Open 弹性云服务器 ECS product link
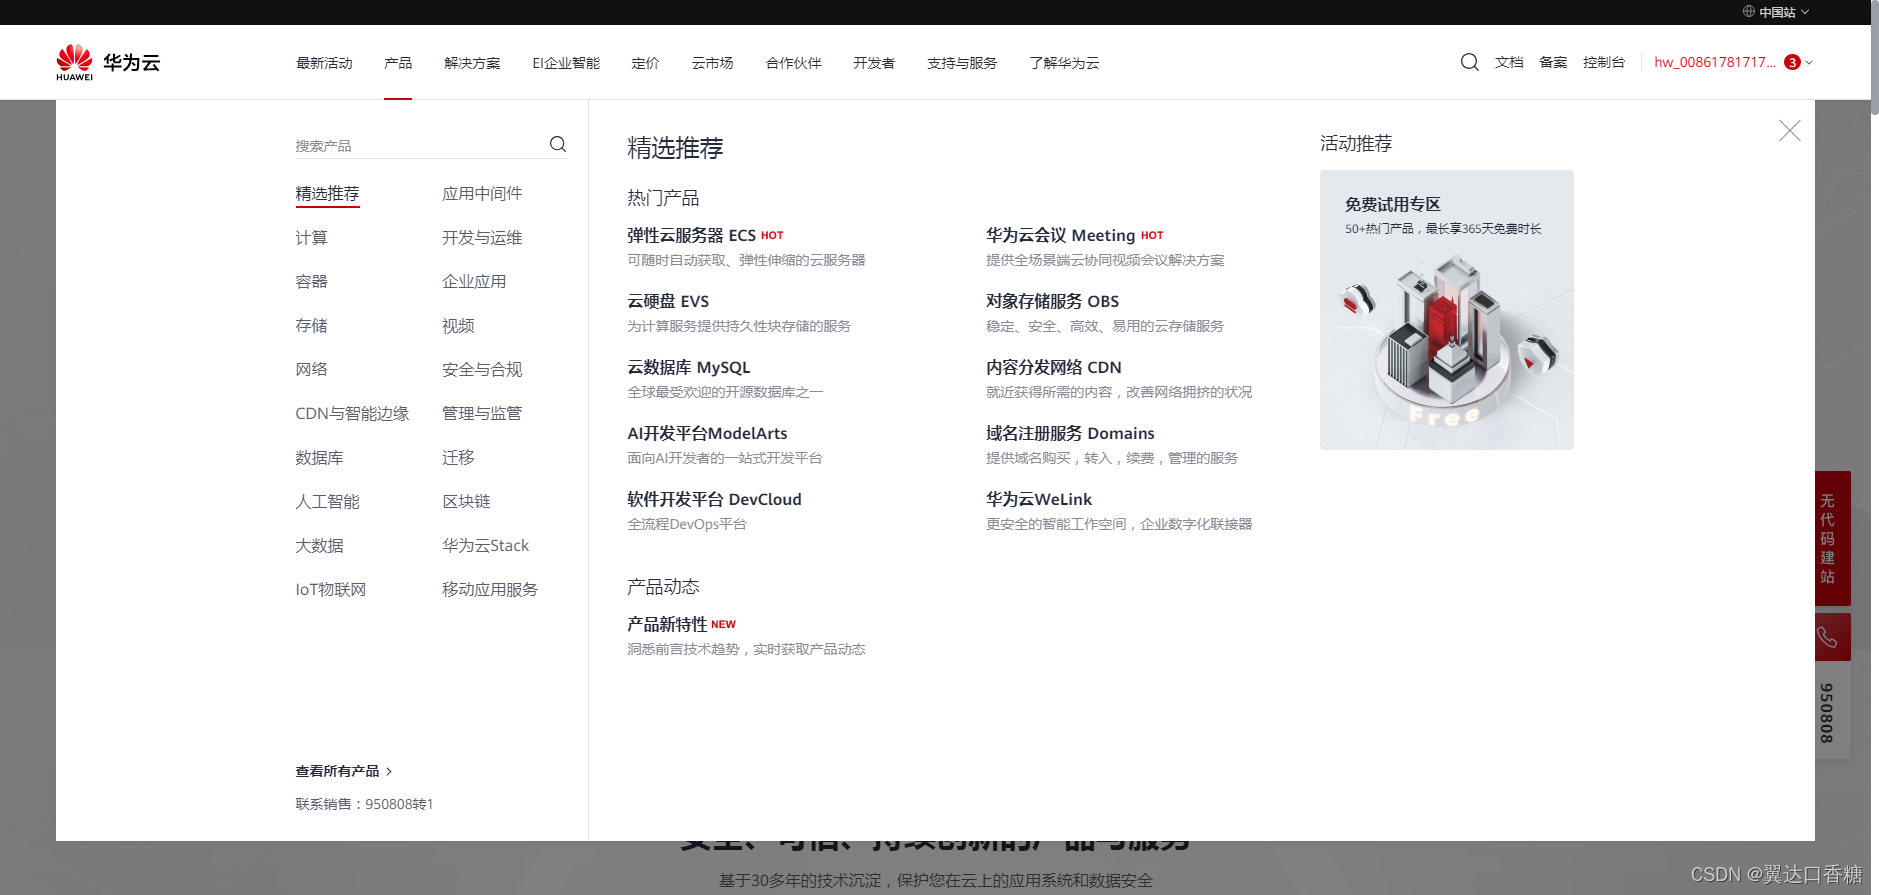Viewport: 1879px width, 895px height. (691, 236)
